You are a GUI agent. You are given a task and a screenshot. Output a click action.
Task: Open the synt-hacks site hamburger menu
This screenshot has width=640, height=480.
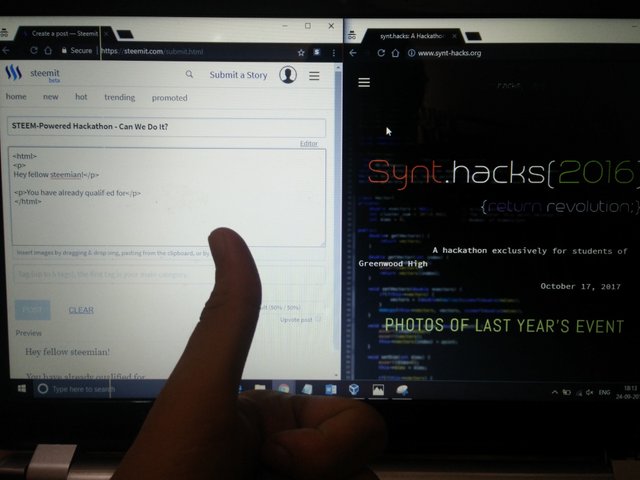click(x=364, y=82)
